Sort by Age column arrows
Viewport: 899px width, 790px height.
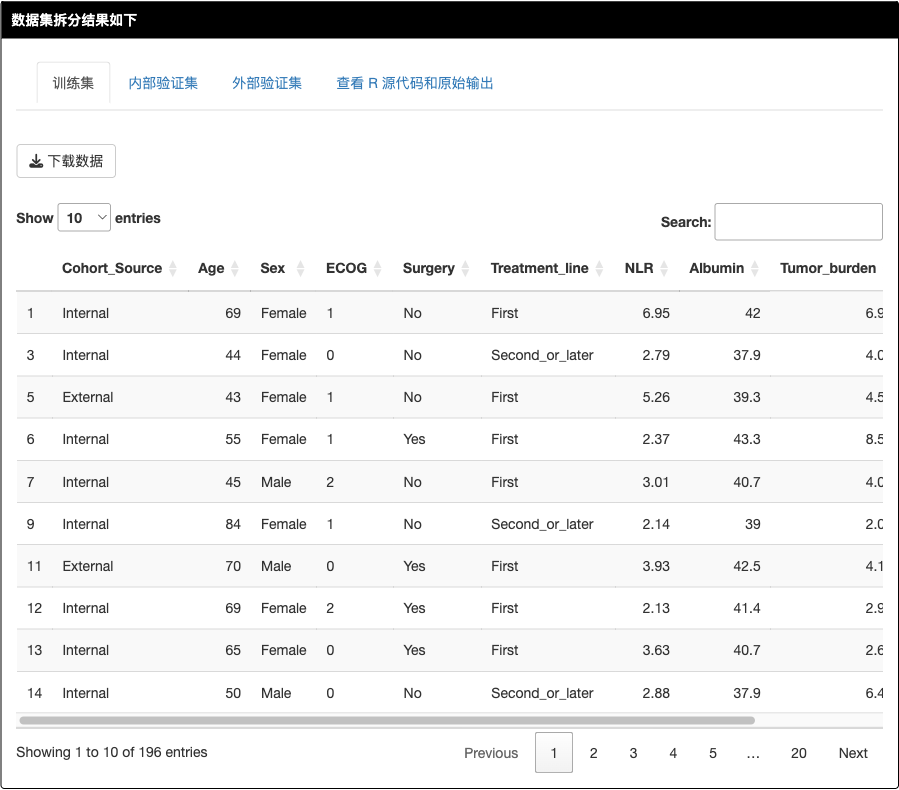click(x=234, y=268)
